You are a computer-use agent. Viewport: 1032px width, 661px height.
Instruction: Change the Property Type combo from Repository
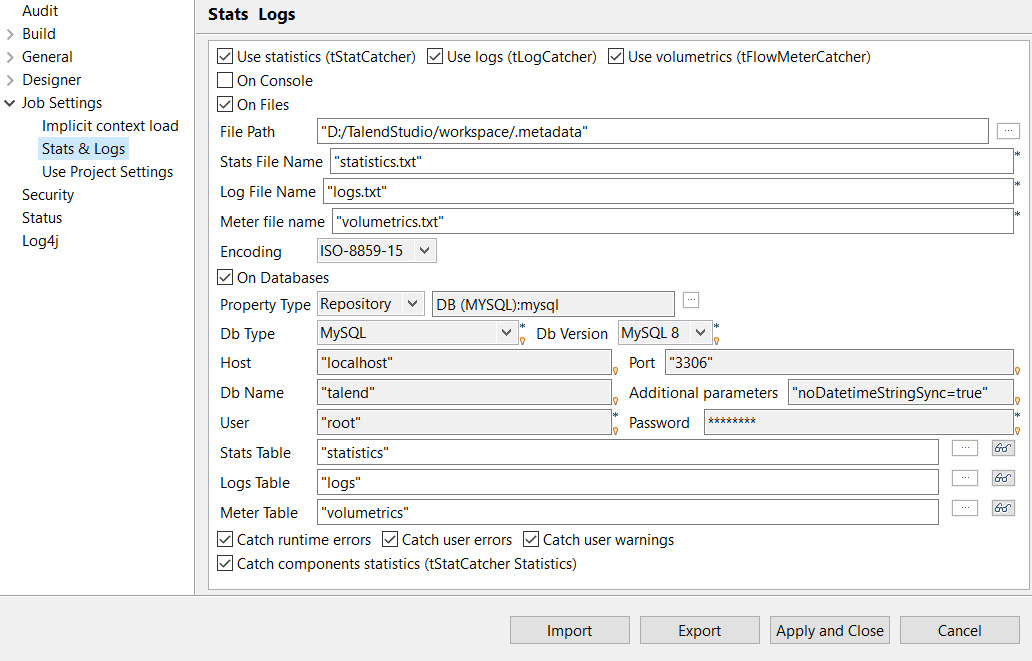tap(414, 303)
